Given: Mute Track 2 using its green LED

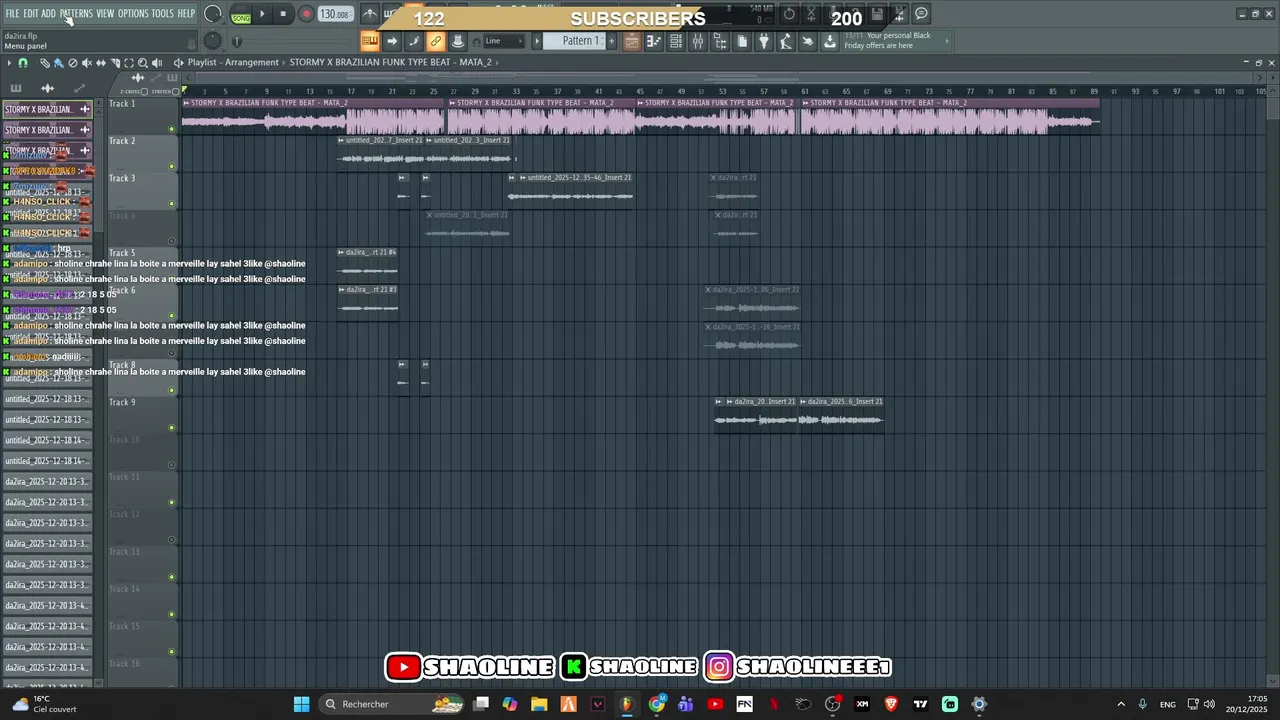Looking at the screenshot, I should coord(172,166).
